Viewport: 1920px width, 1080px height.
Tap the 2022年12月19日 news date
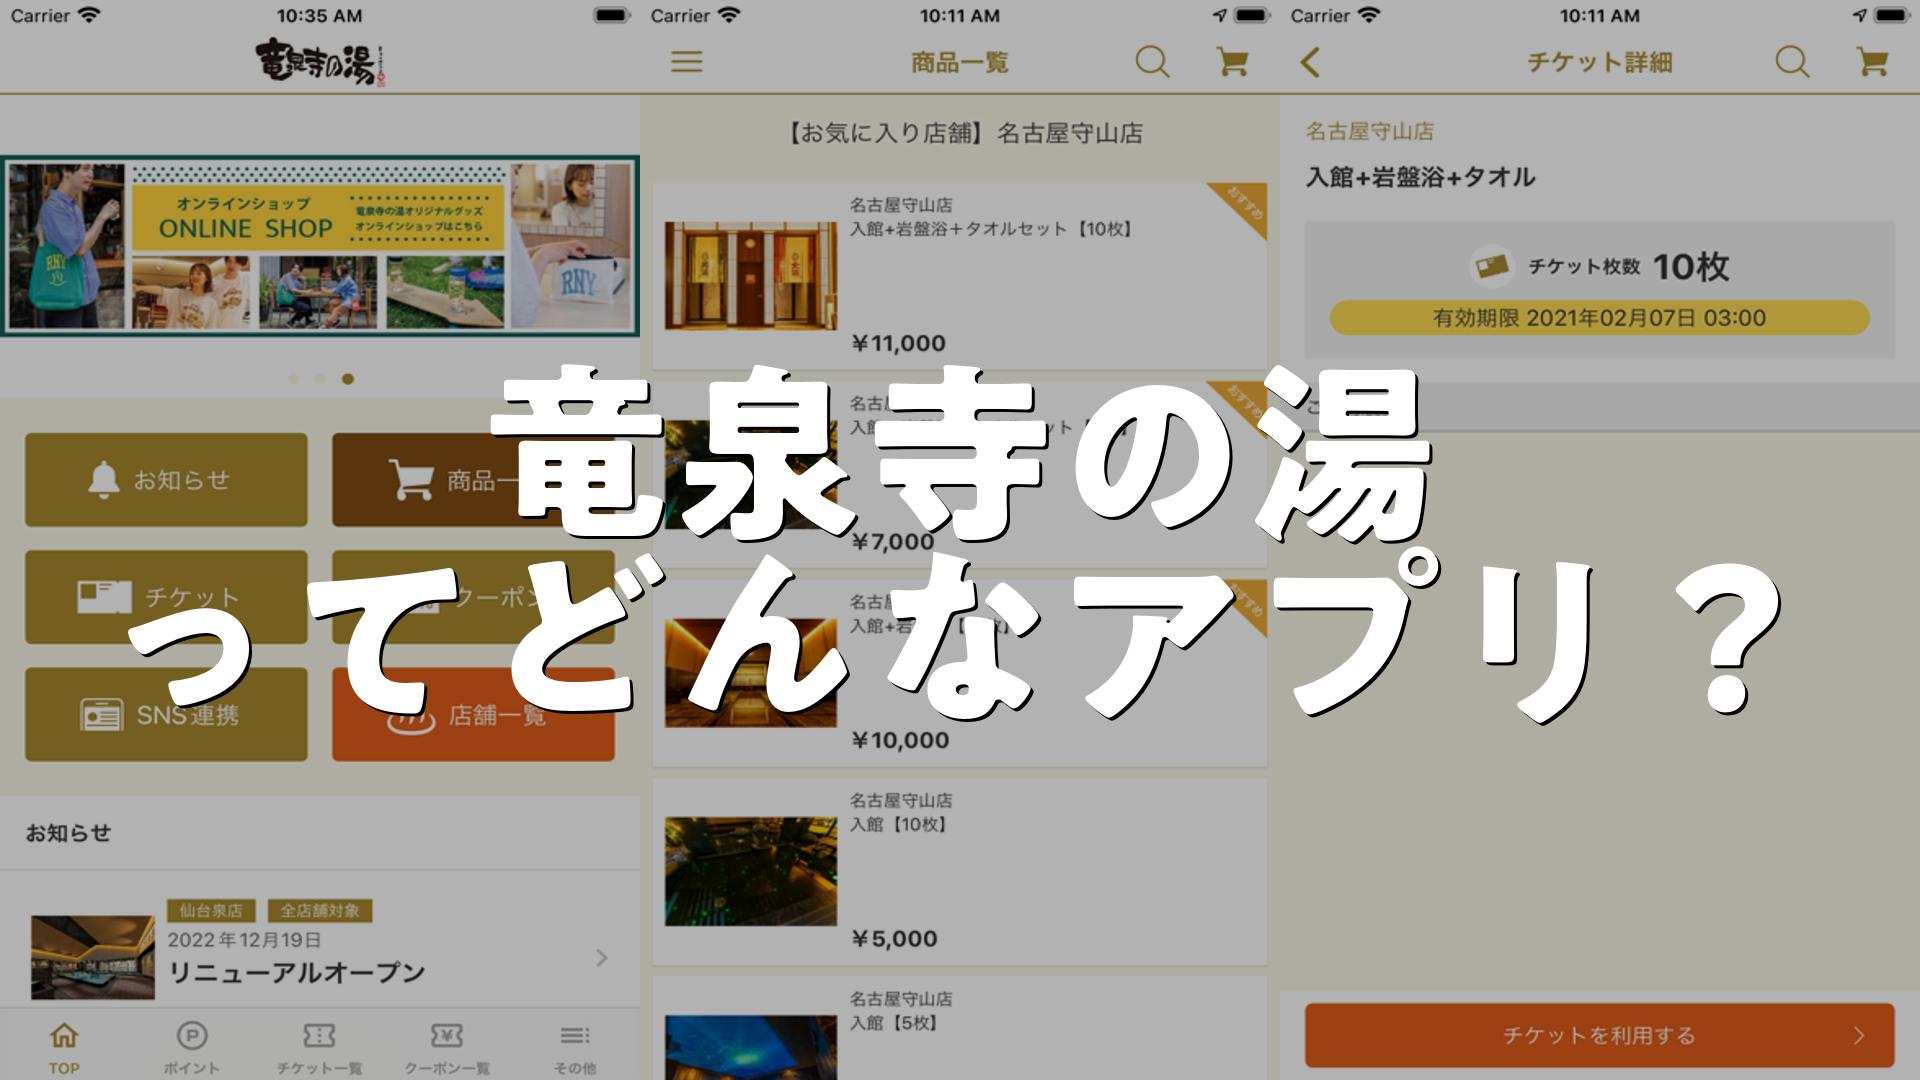pos(245,940)
